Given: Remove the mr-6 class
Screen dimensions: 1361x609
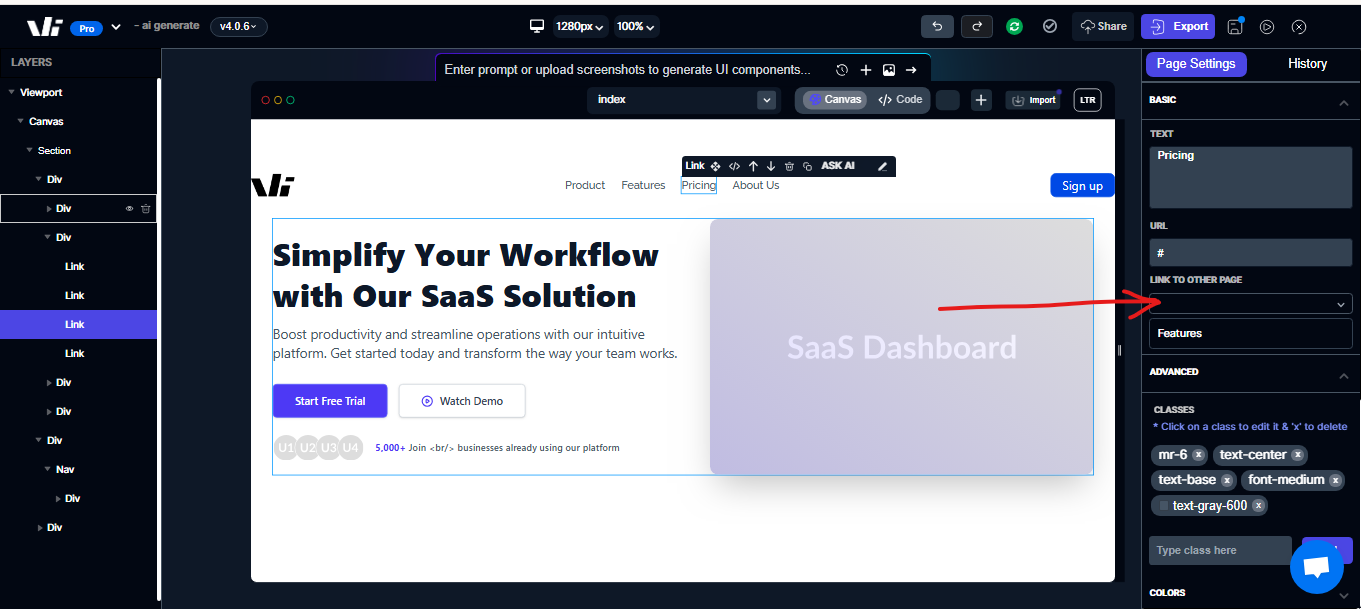Looking at the screenshot, I should click(1198, 455).
